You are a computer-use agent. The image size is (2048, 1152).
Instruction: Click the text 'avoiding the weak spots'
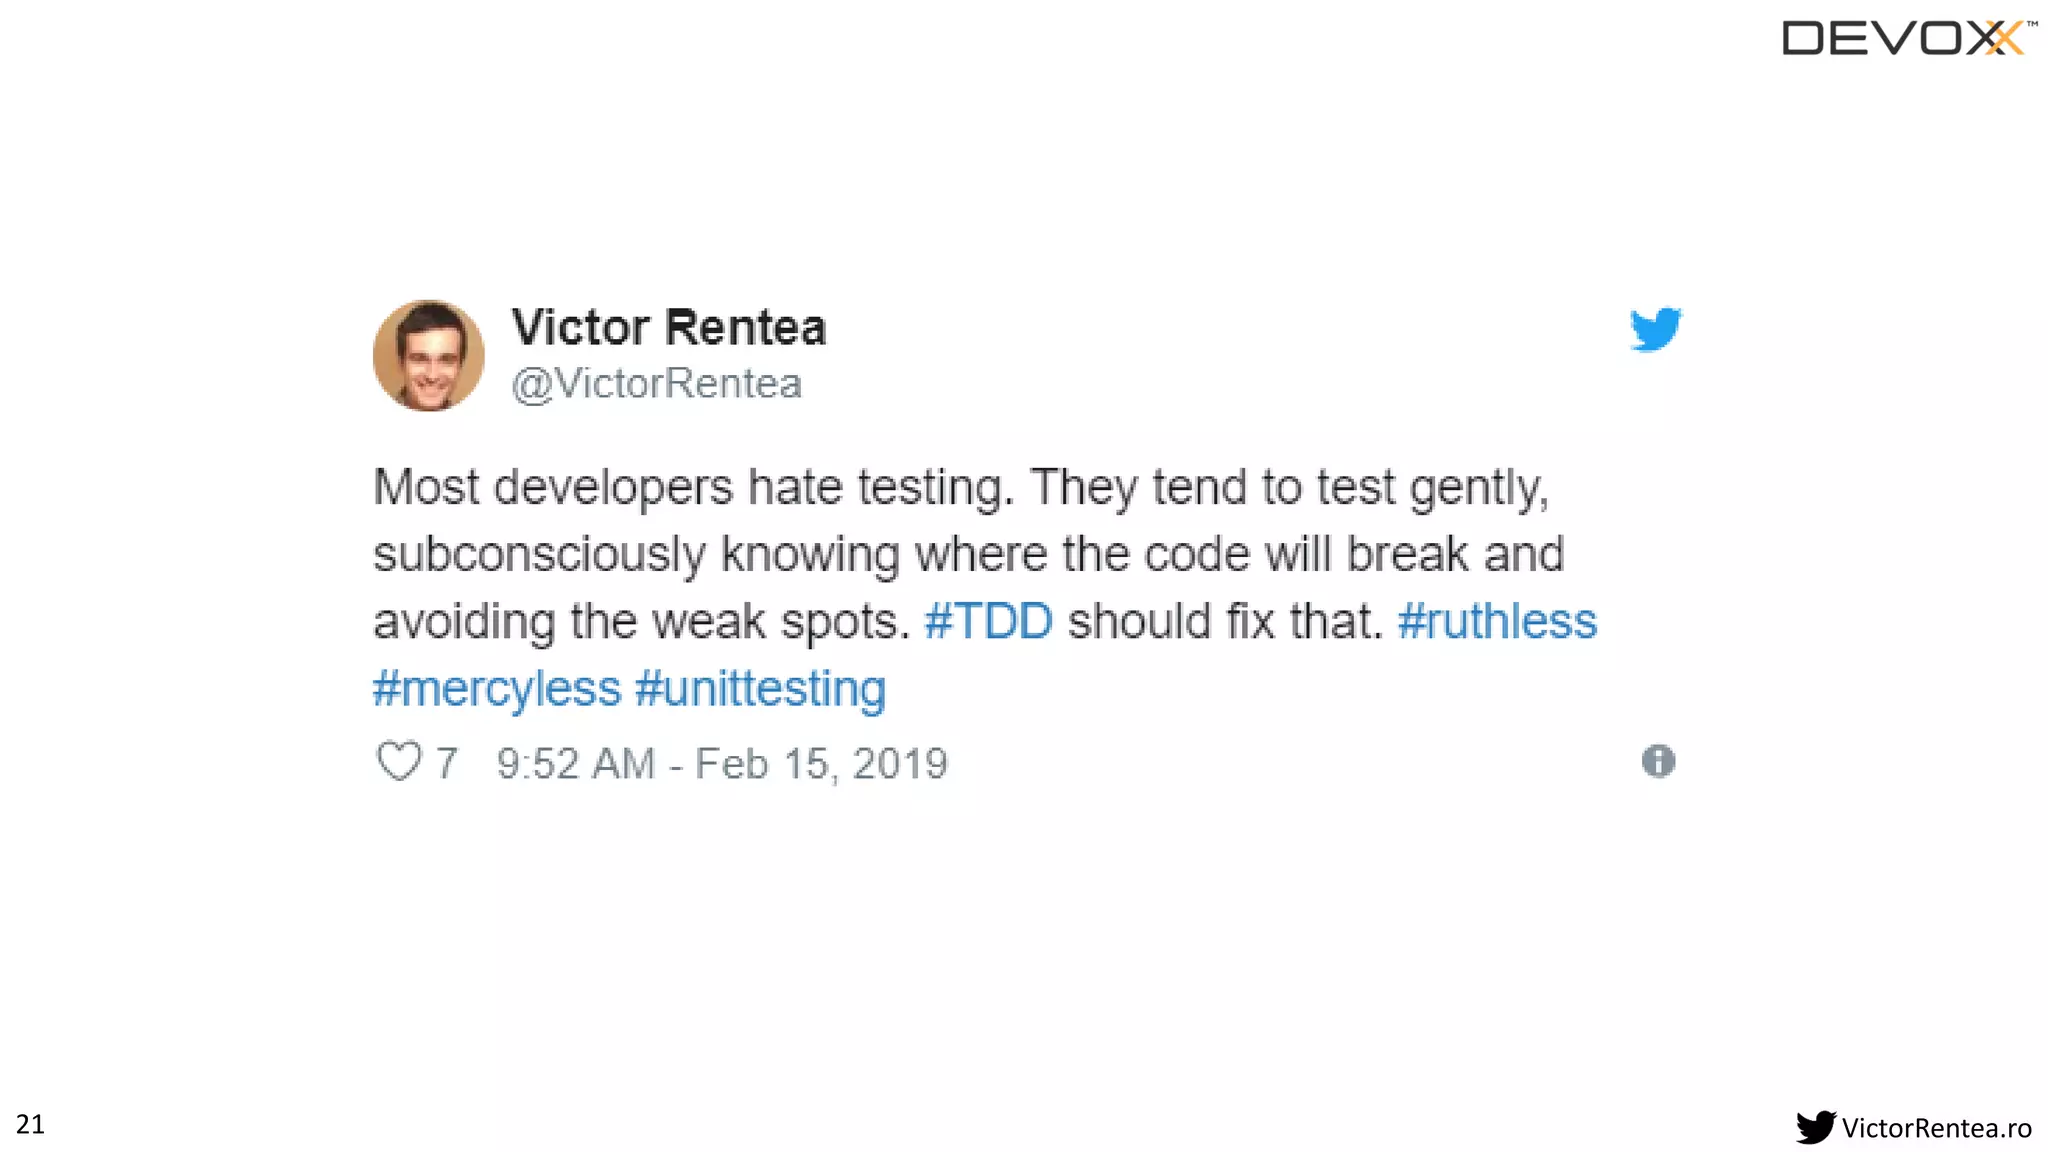tap(641, 621)
